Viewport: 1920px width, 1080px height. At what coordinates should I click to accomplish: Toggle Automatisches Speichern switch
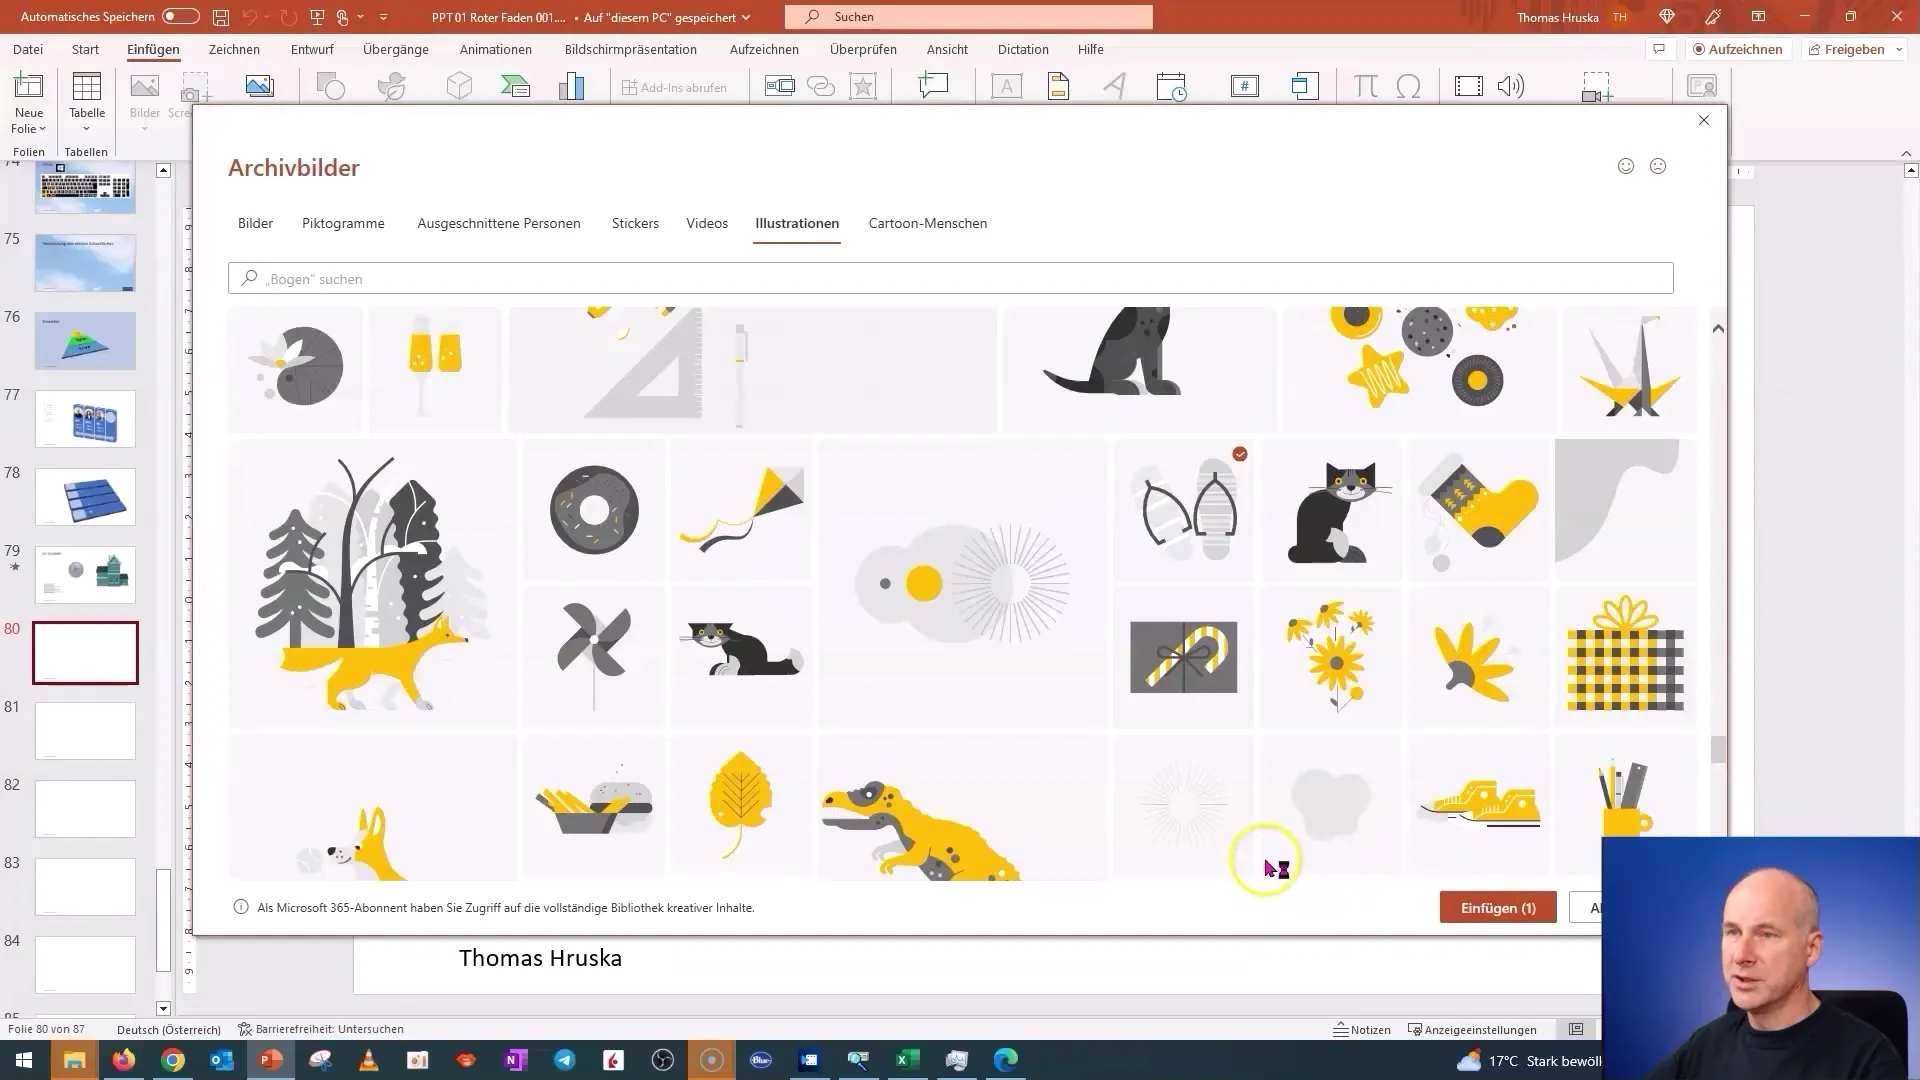click(x=180, y=17)
